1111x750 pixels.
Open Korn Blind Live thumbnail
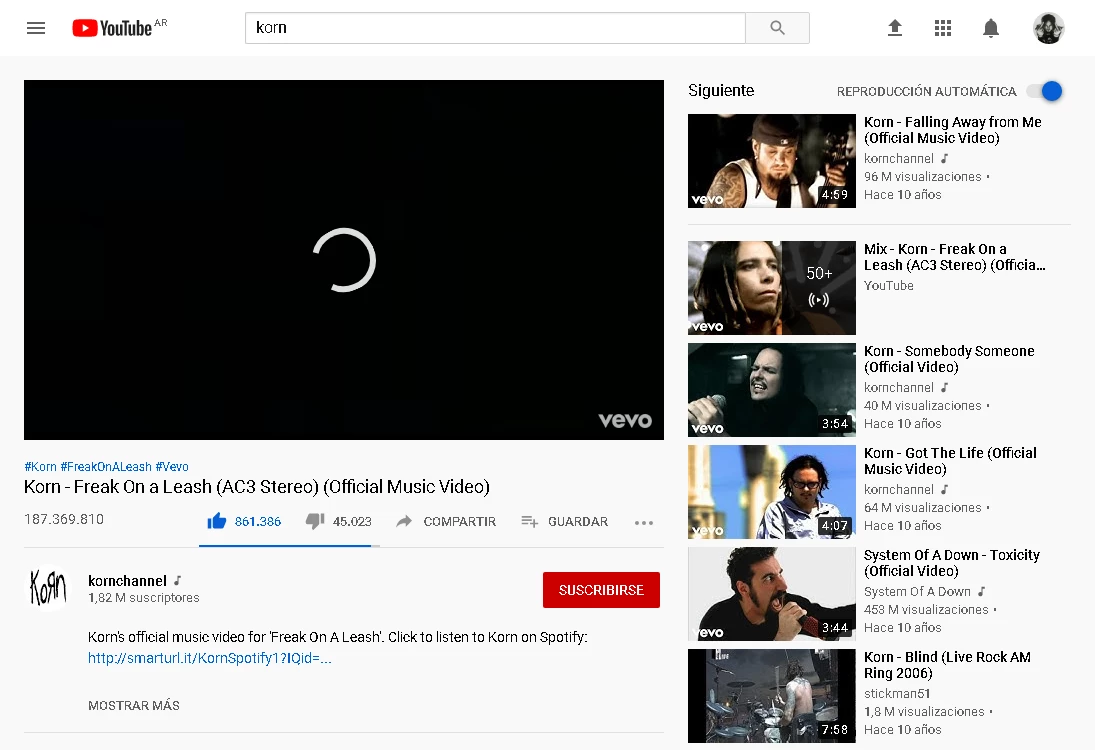[x=772, y=696]
